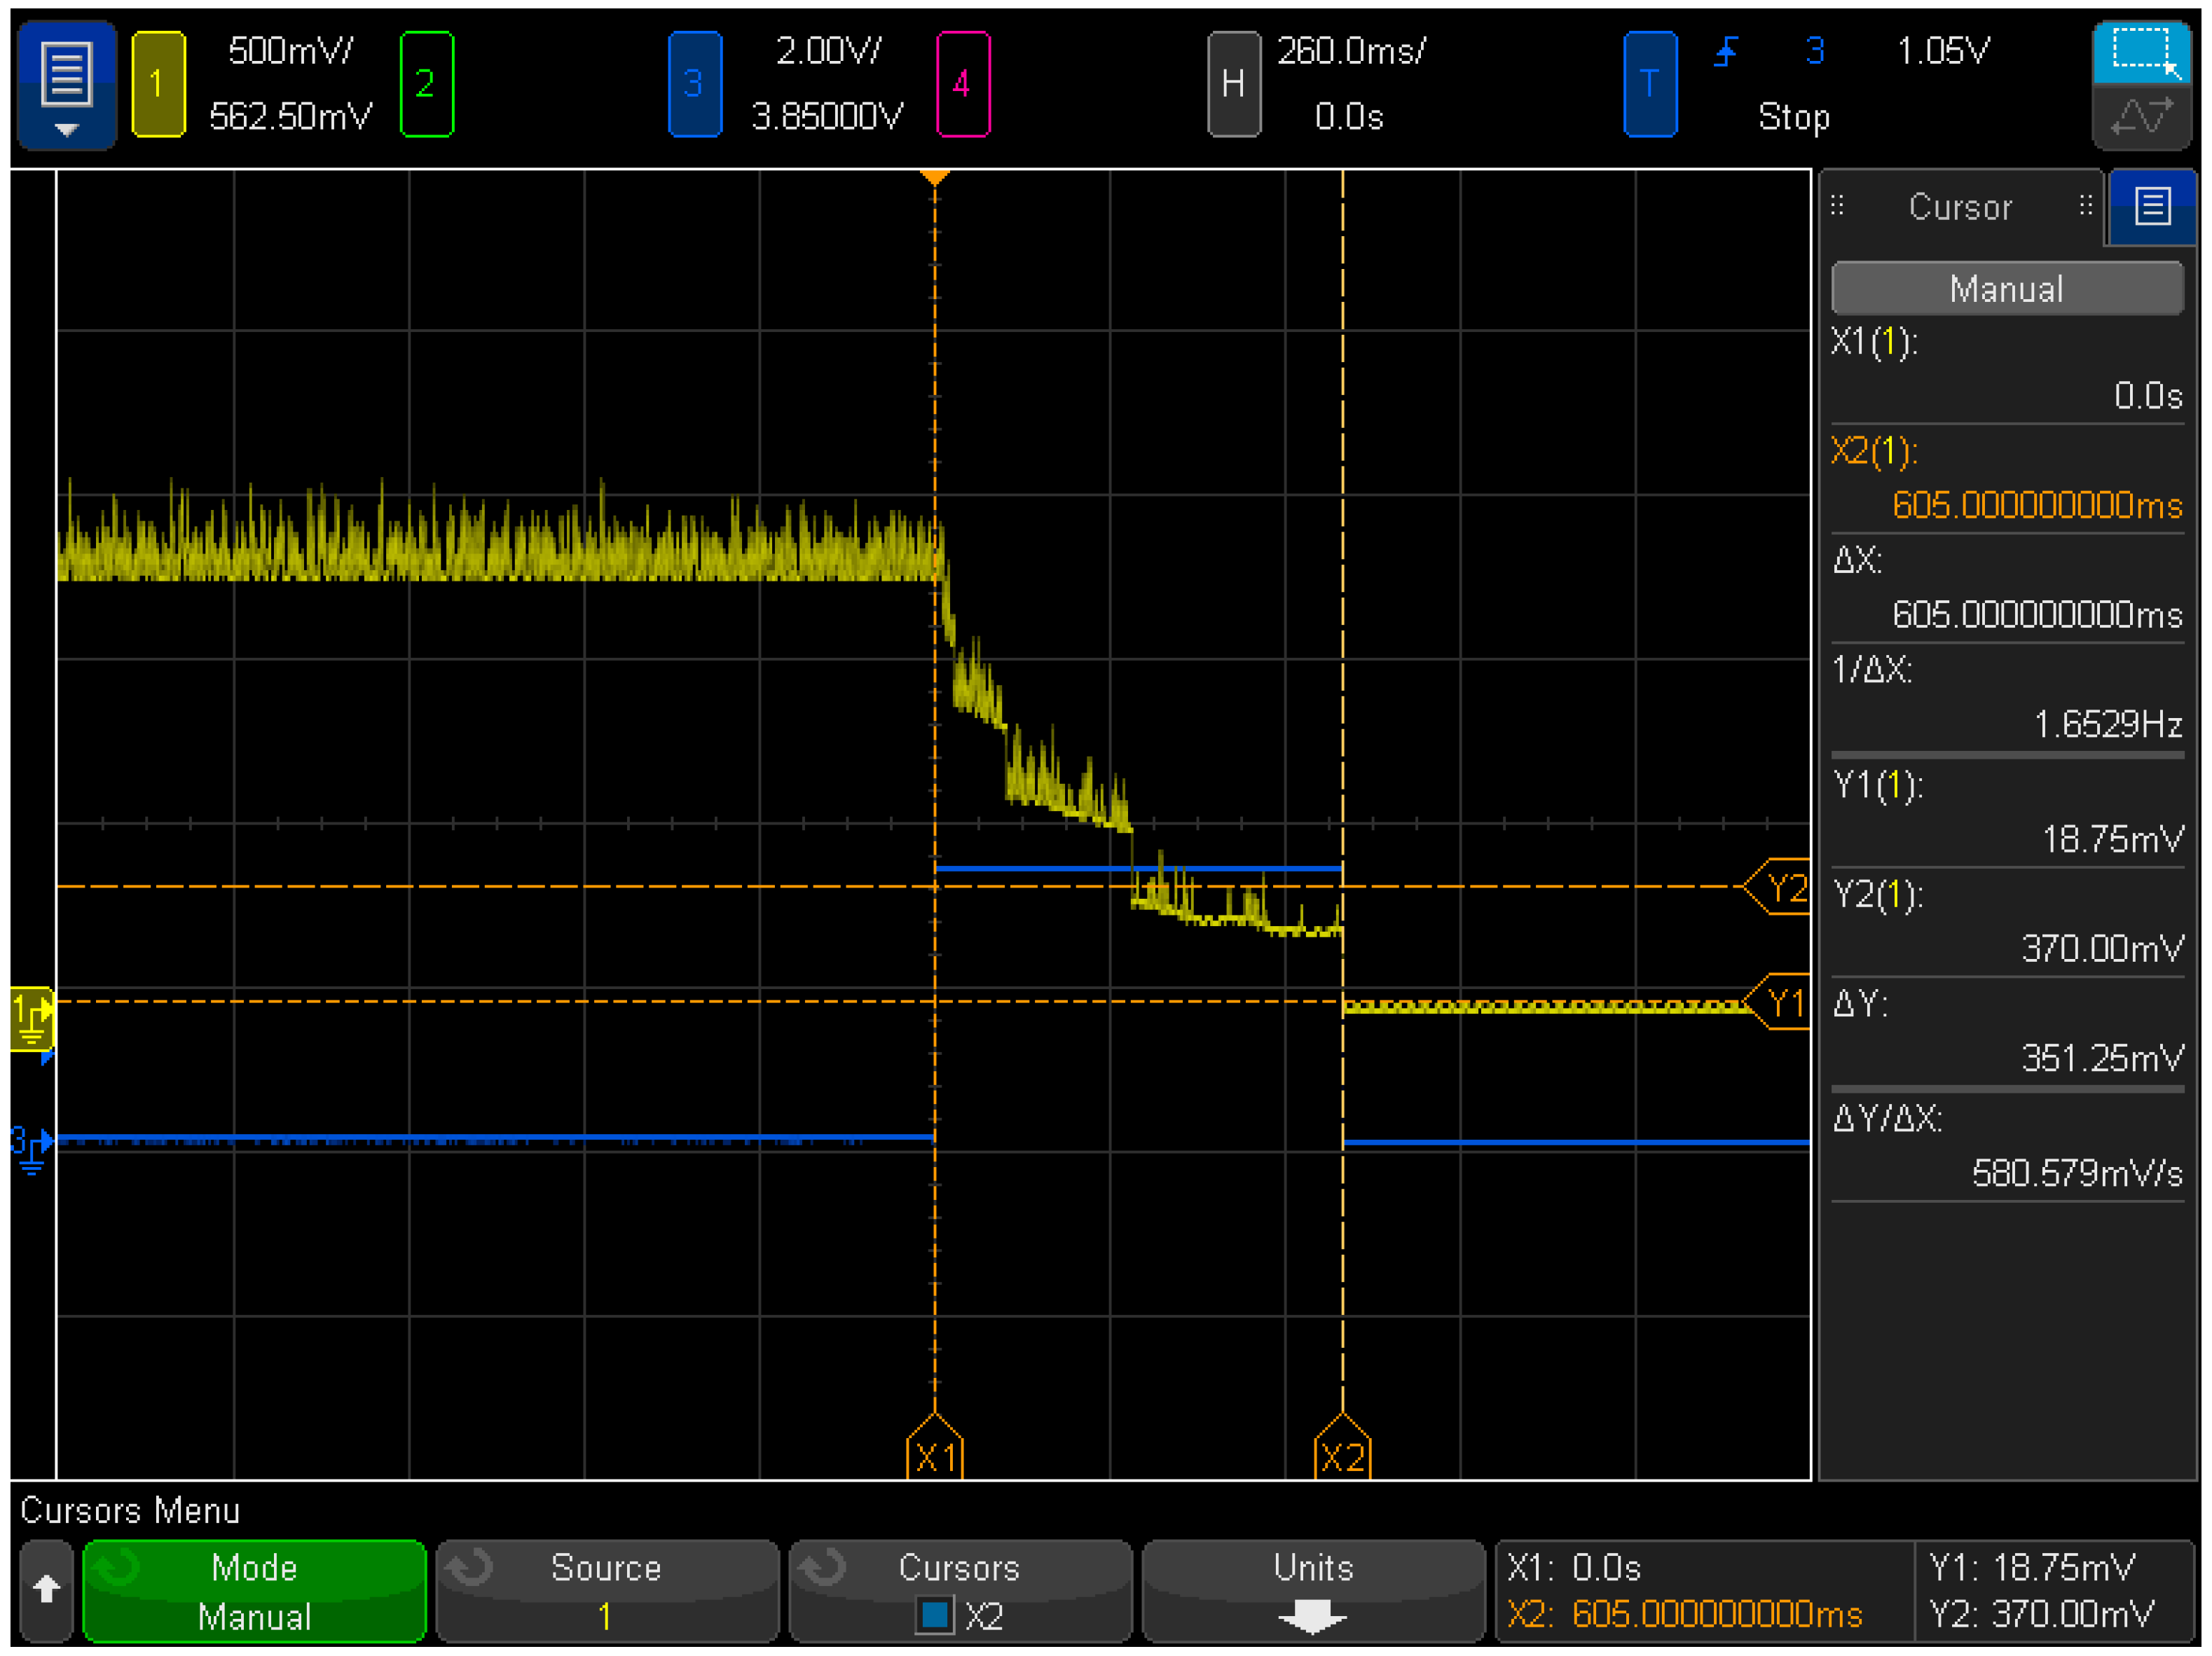Enable channel 2 green button
Image resolution: width=2212 pixels, height=1656 pixels.
(x=426, y=84)
